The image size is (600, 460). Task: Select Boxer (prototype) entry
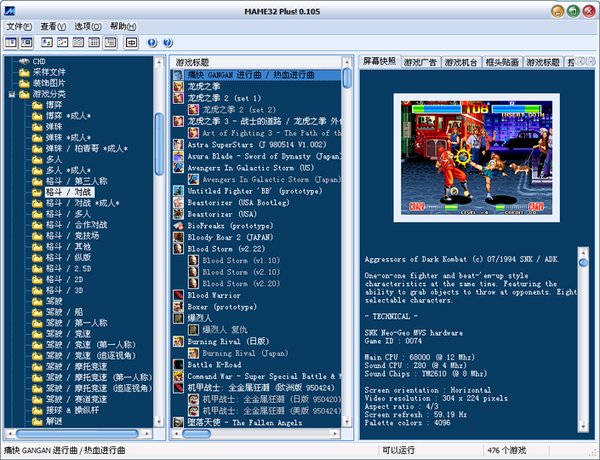pyautogui.click(x=222, y=307)
